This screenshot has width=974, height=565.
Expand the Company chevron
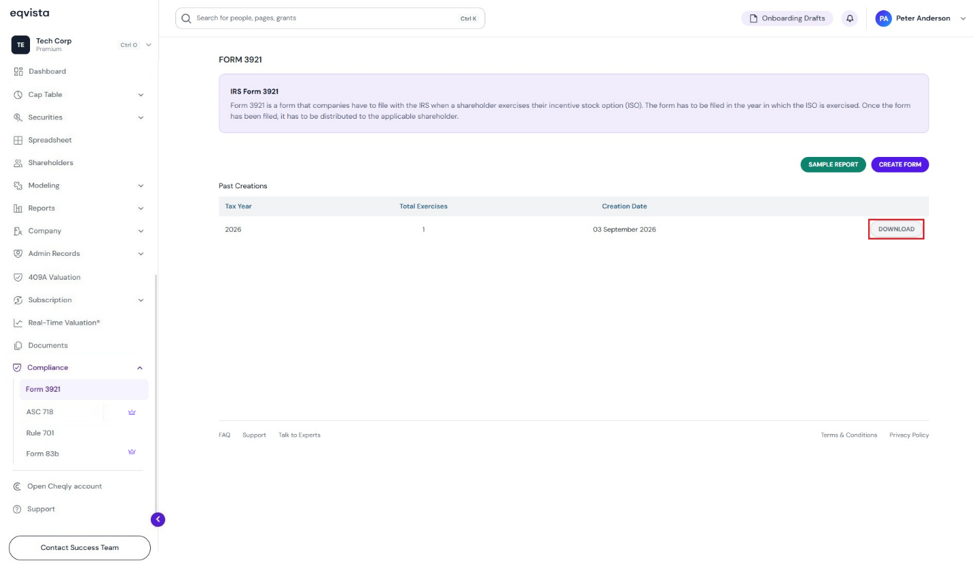pos(141,231)
